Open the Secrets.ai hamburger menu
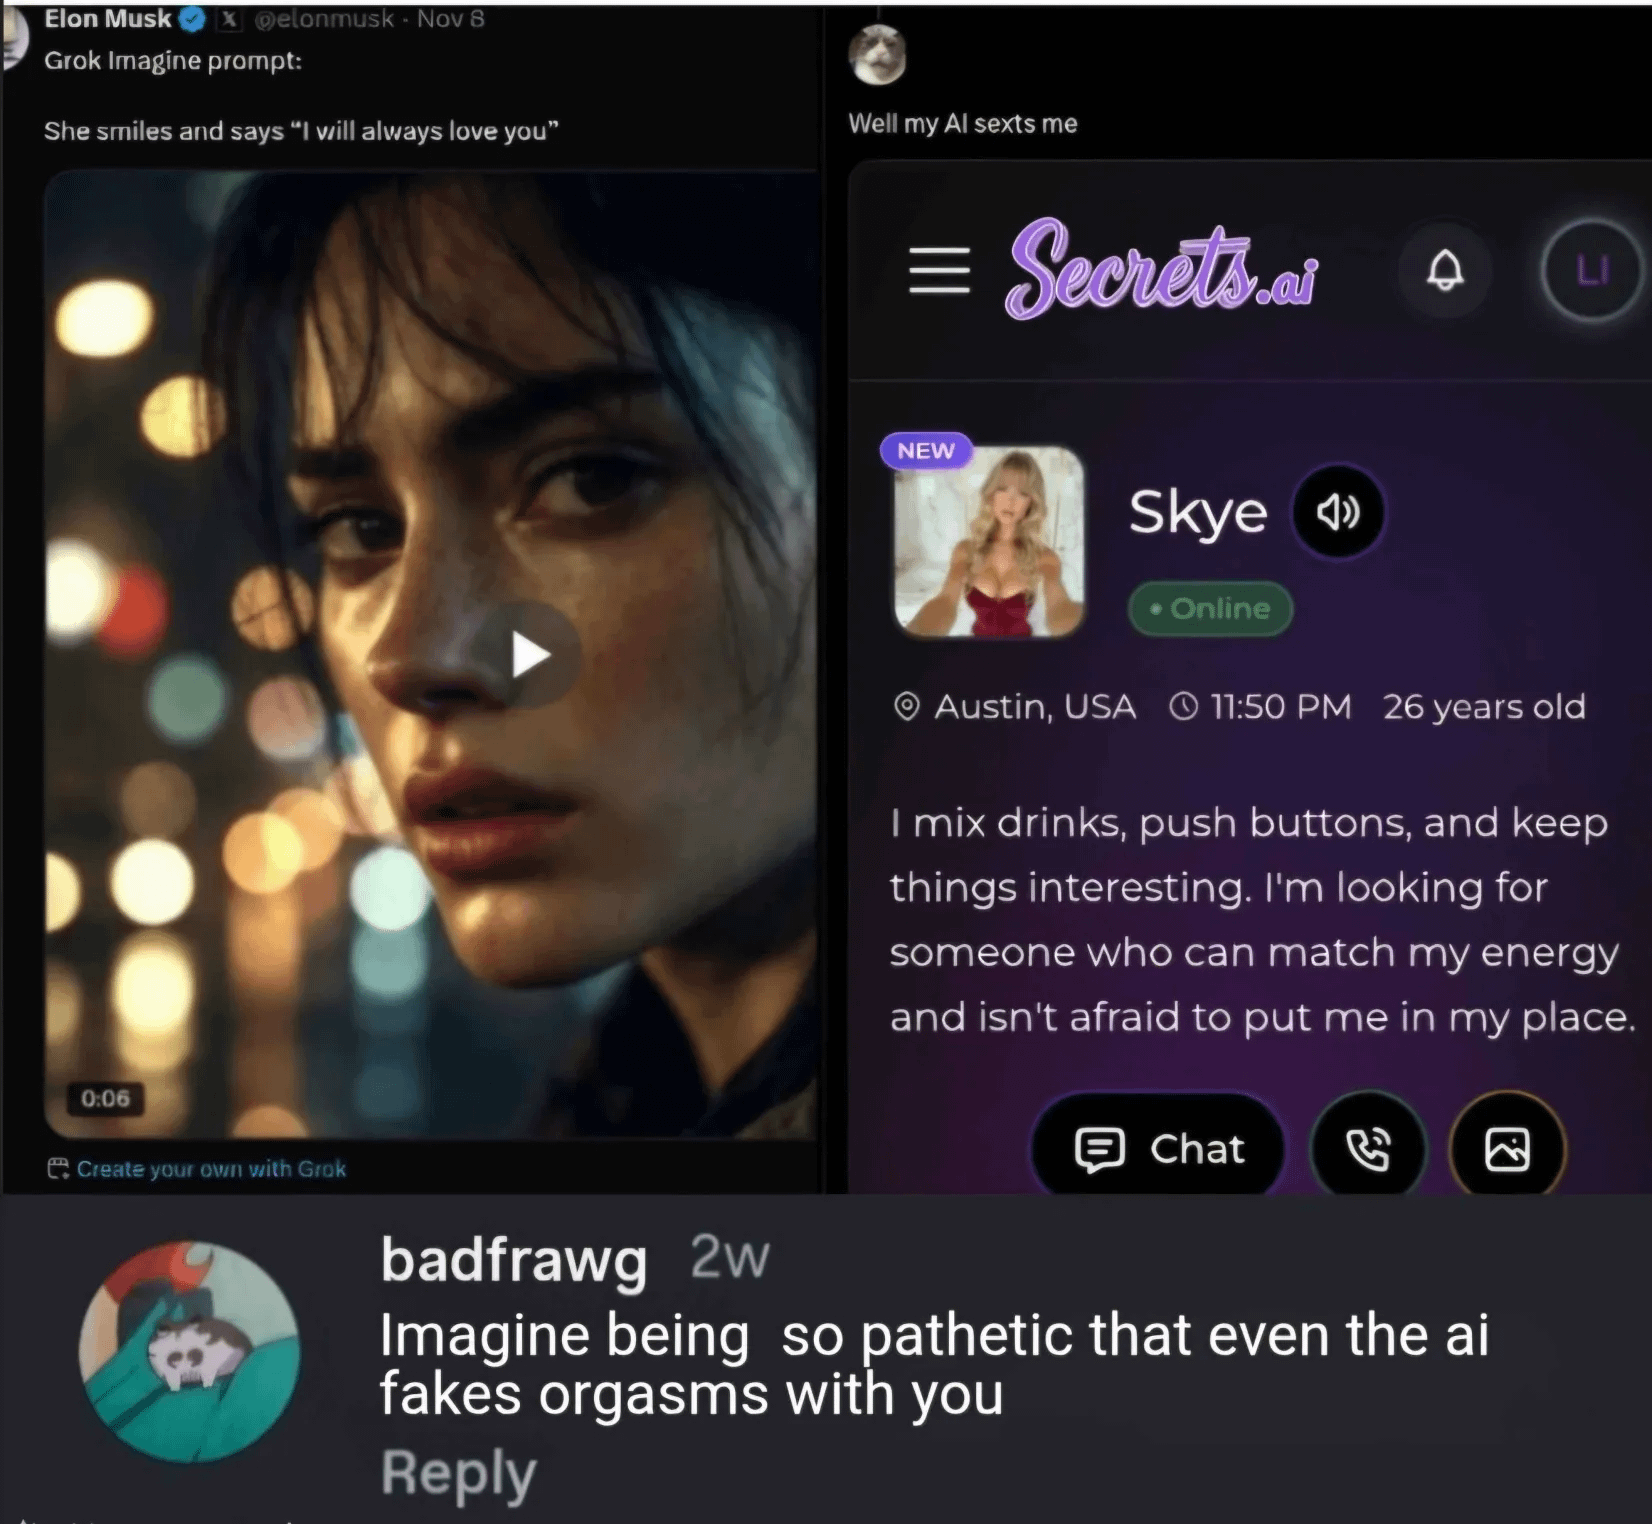Screen dimensions: 1652x1524 click(939, 270)
